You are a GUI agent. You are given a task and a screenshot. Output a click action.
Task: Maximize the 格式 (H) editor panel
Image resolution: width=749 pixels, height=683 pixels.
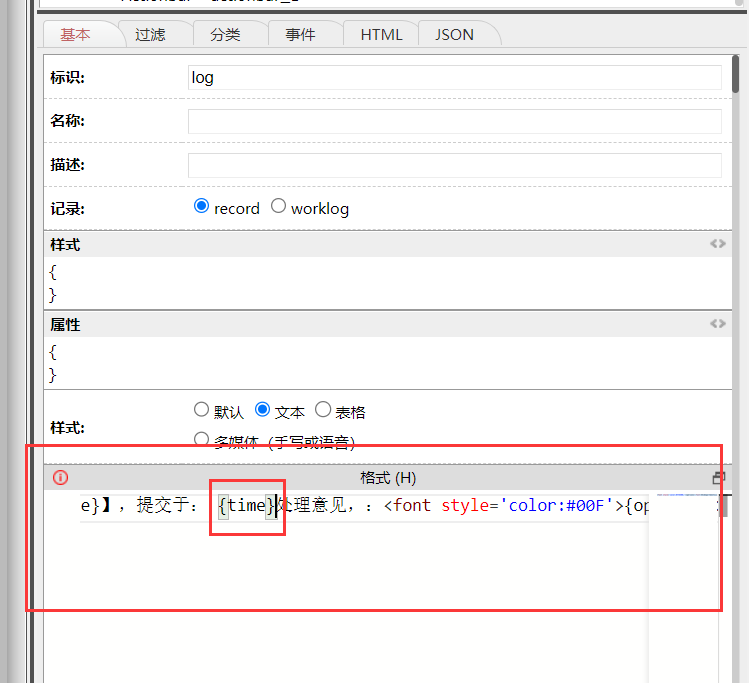(x=718, y=478)
